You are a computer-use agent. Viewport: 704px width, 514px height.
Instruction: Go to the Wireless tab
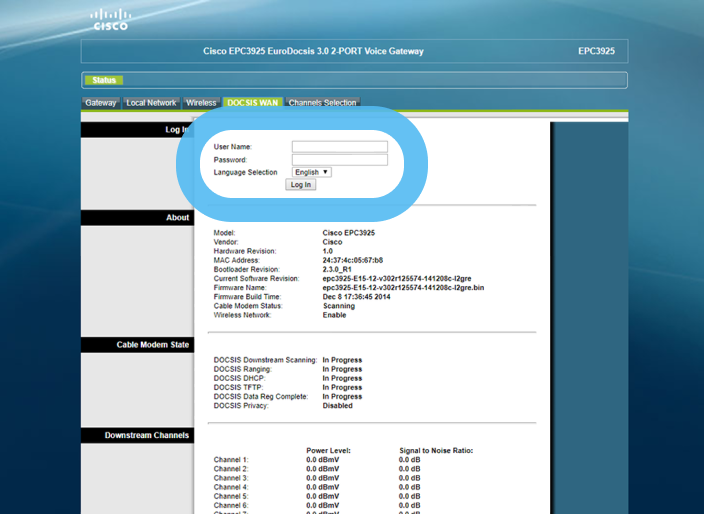click(201, 103)
